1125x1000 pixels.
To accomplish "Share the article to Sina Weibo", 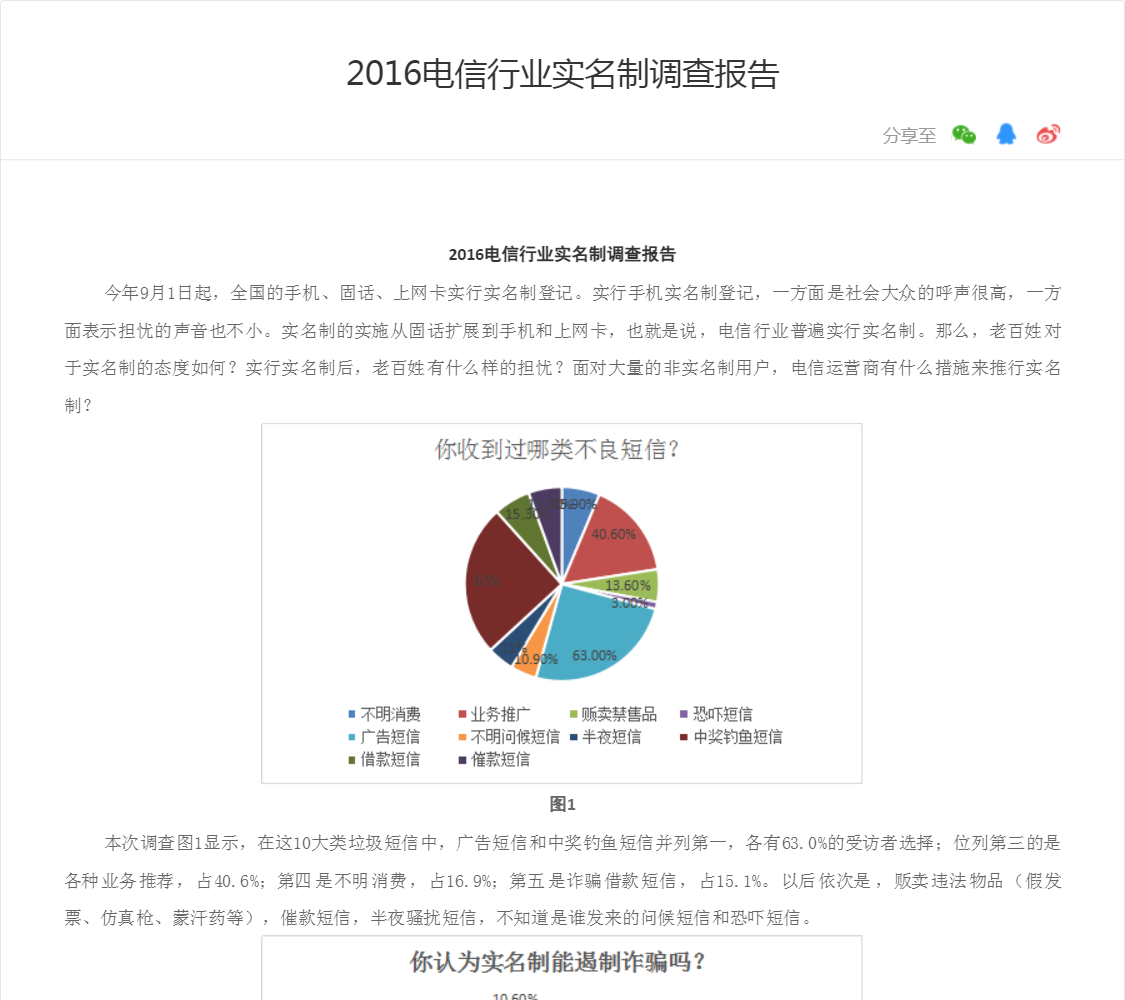I will coord(1048,134).
